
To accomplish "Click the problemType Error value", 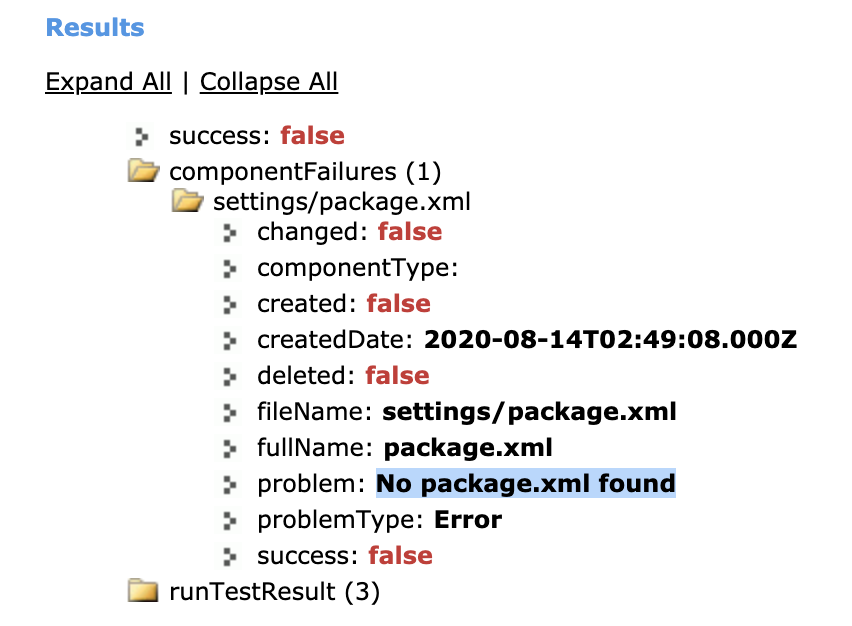I will (468, 520).
